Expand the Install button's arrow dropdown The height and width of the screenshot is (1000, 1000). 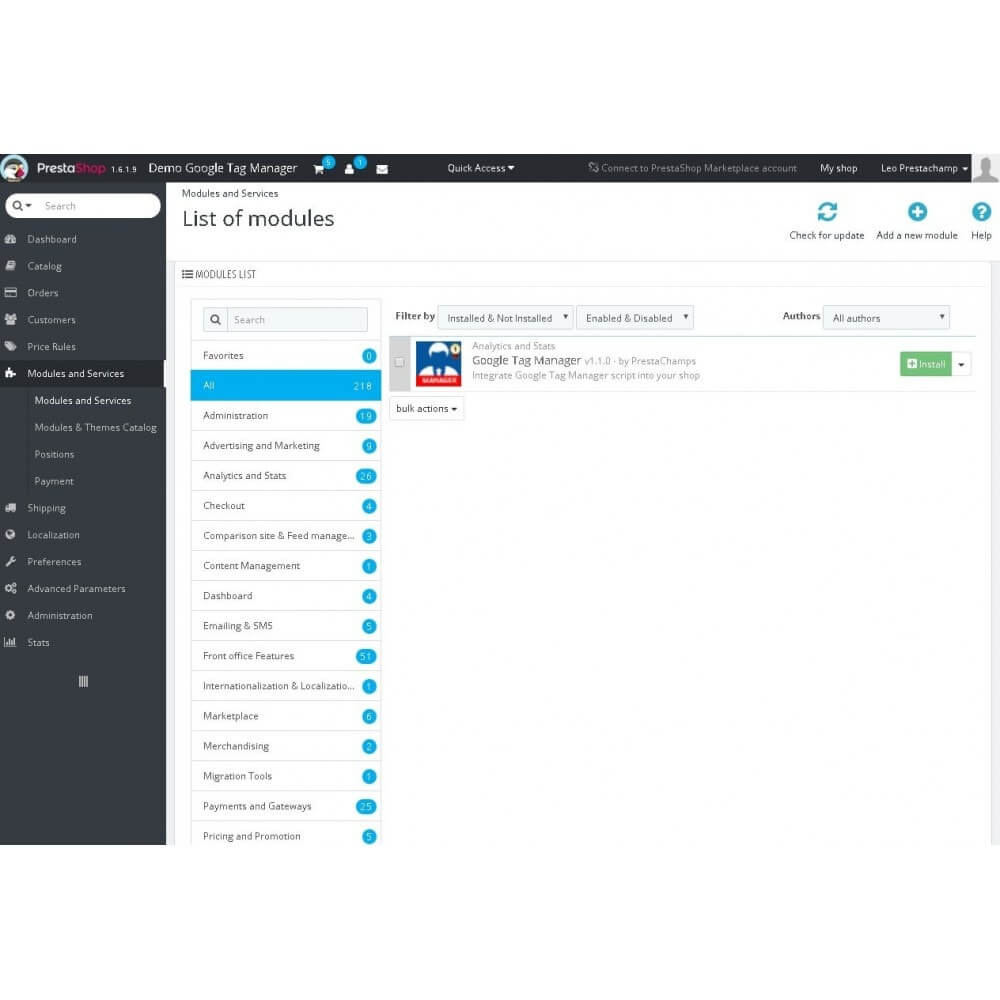pos(961,364)
